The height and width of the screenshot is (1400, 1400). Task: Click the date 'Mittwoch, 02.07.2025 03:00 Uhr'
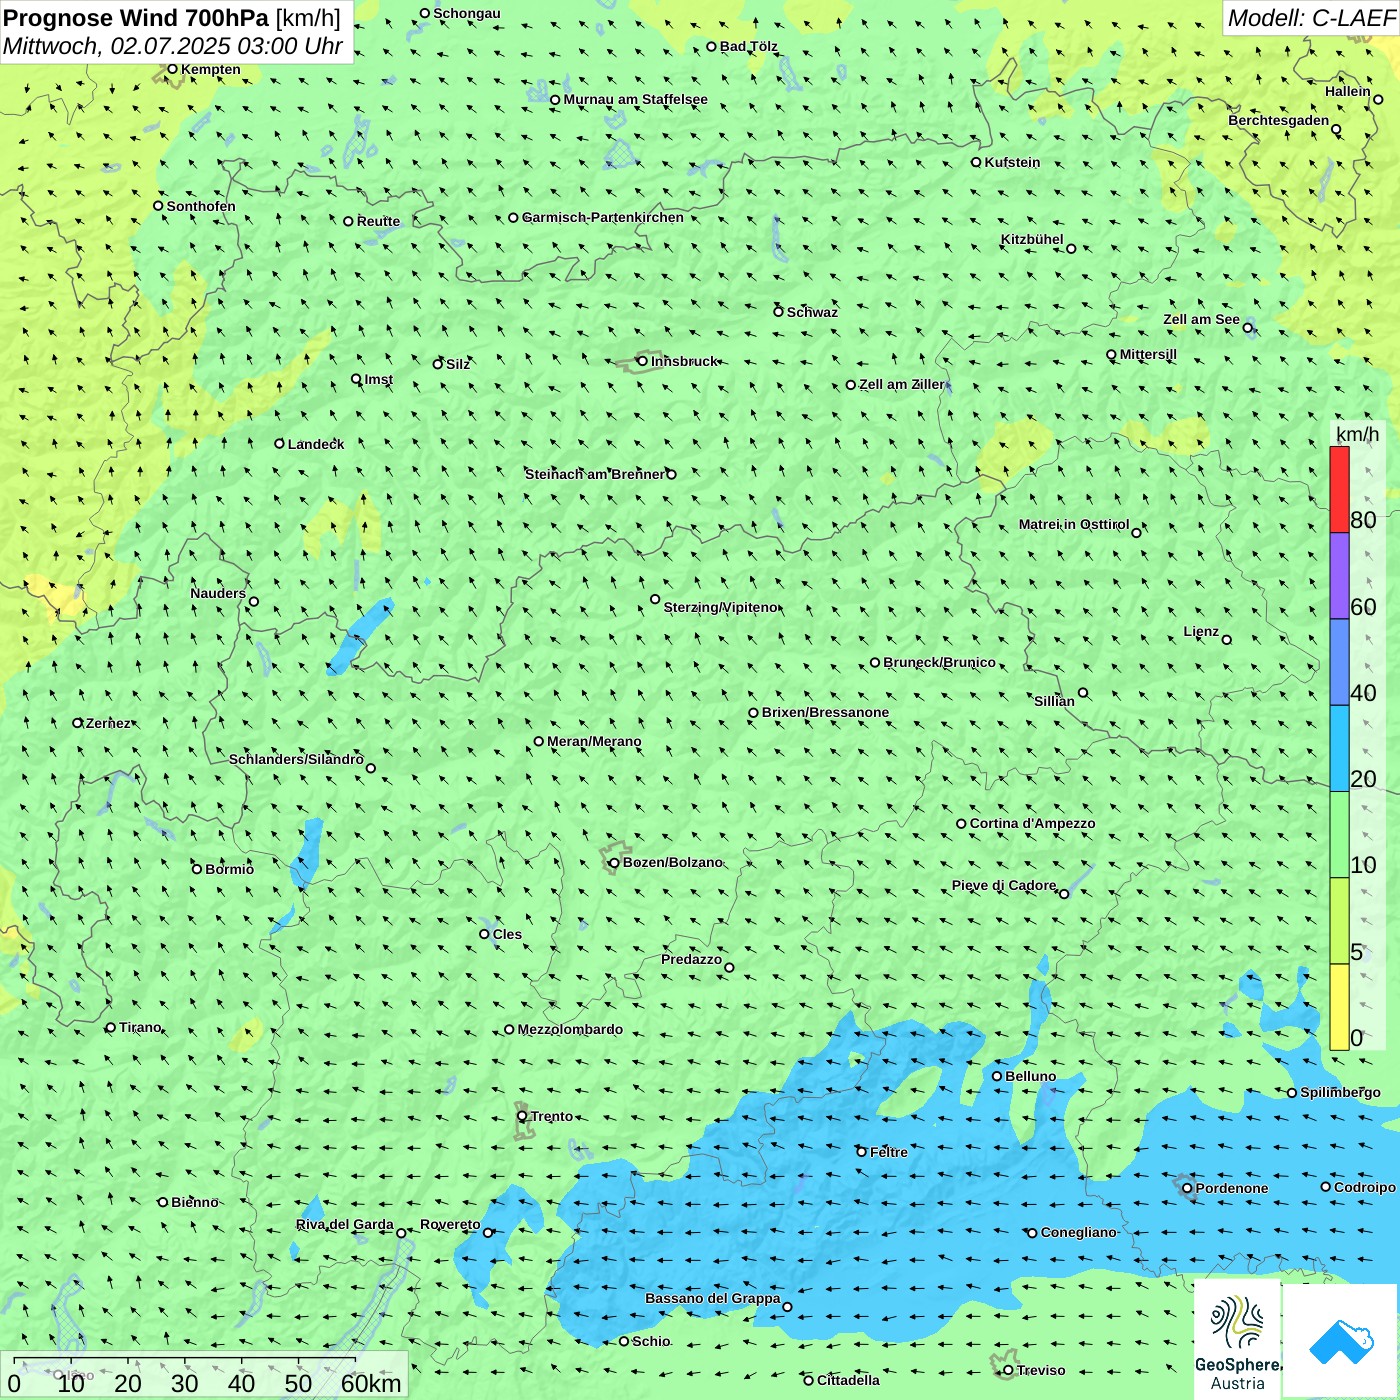(173, 46)
